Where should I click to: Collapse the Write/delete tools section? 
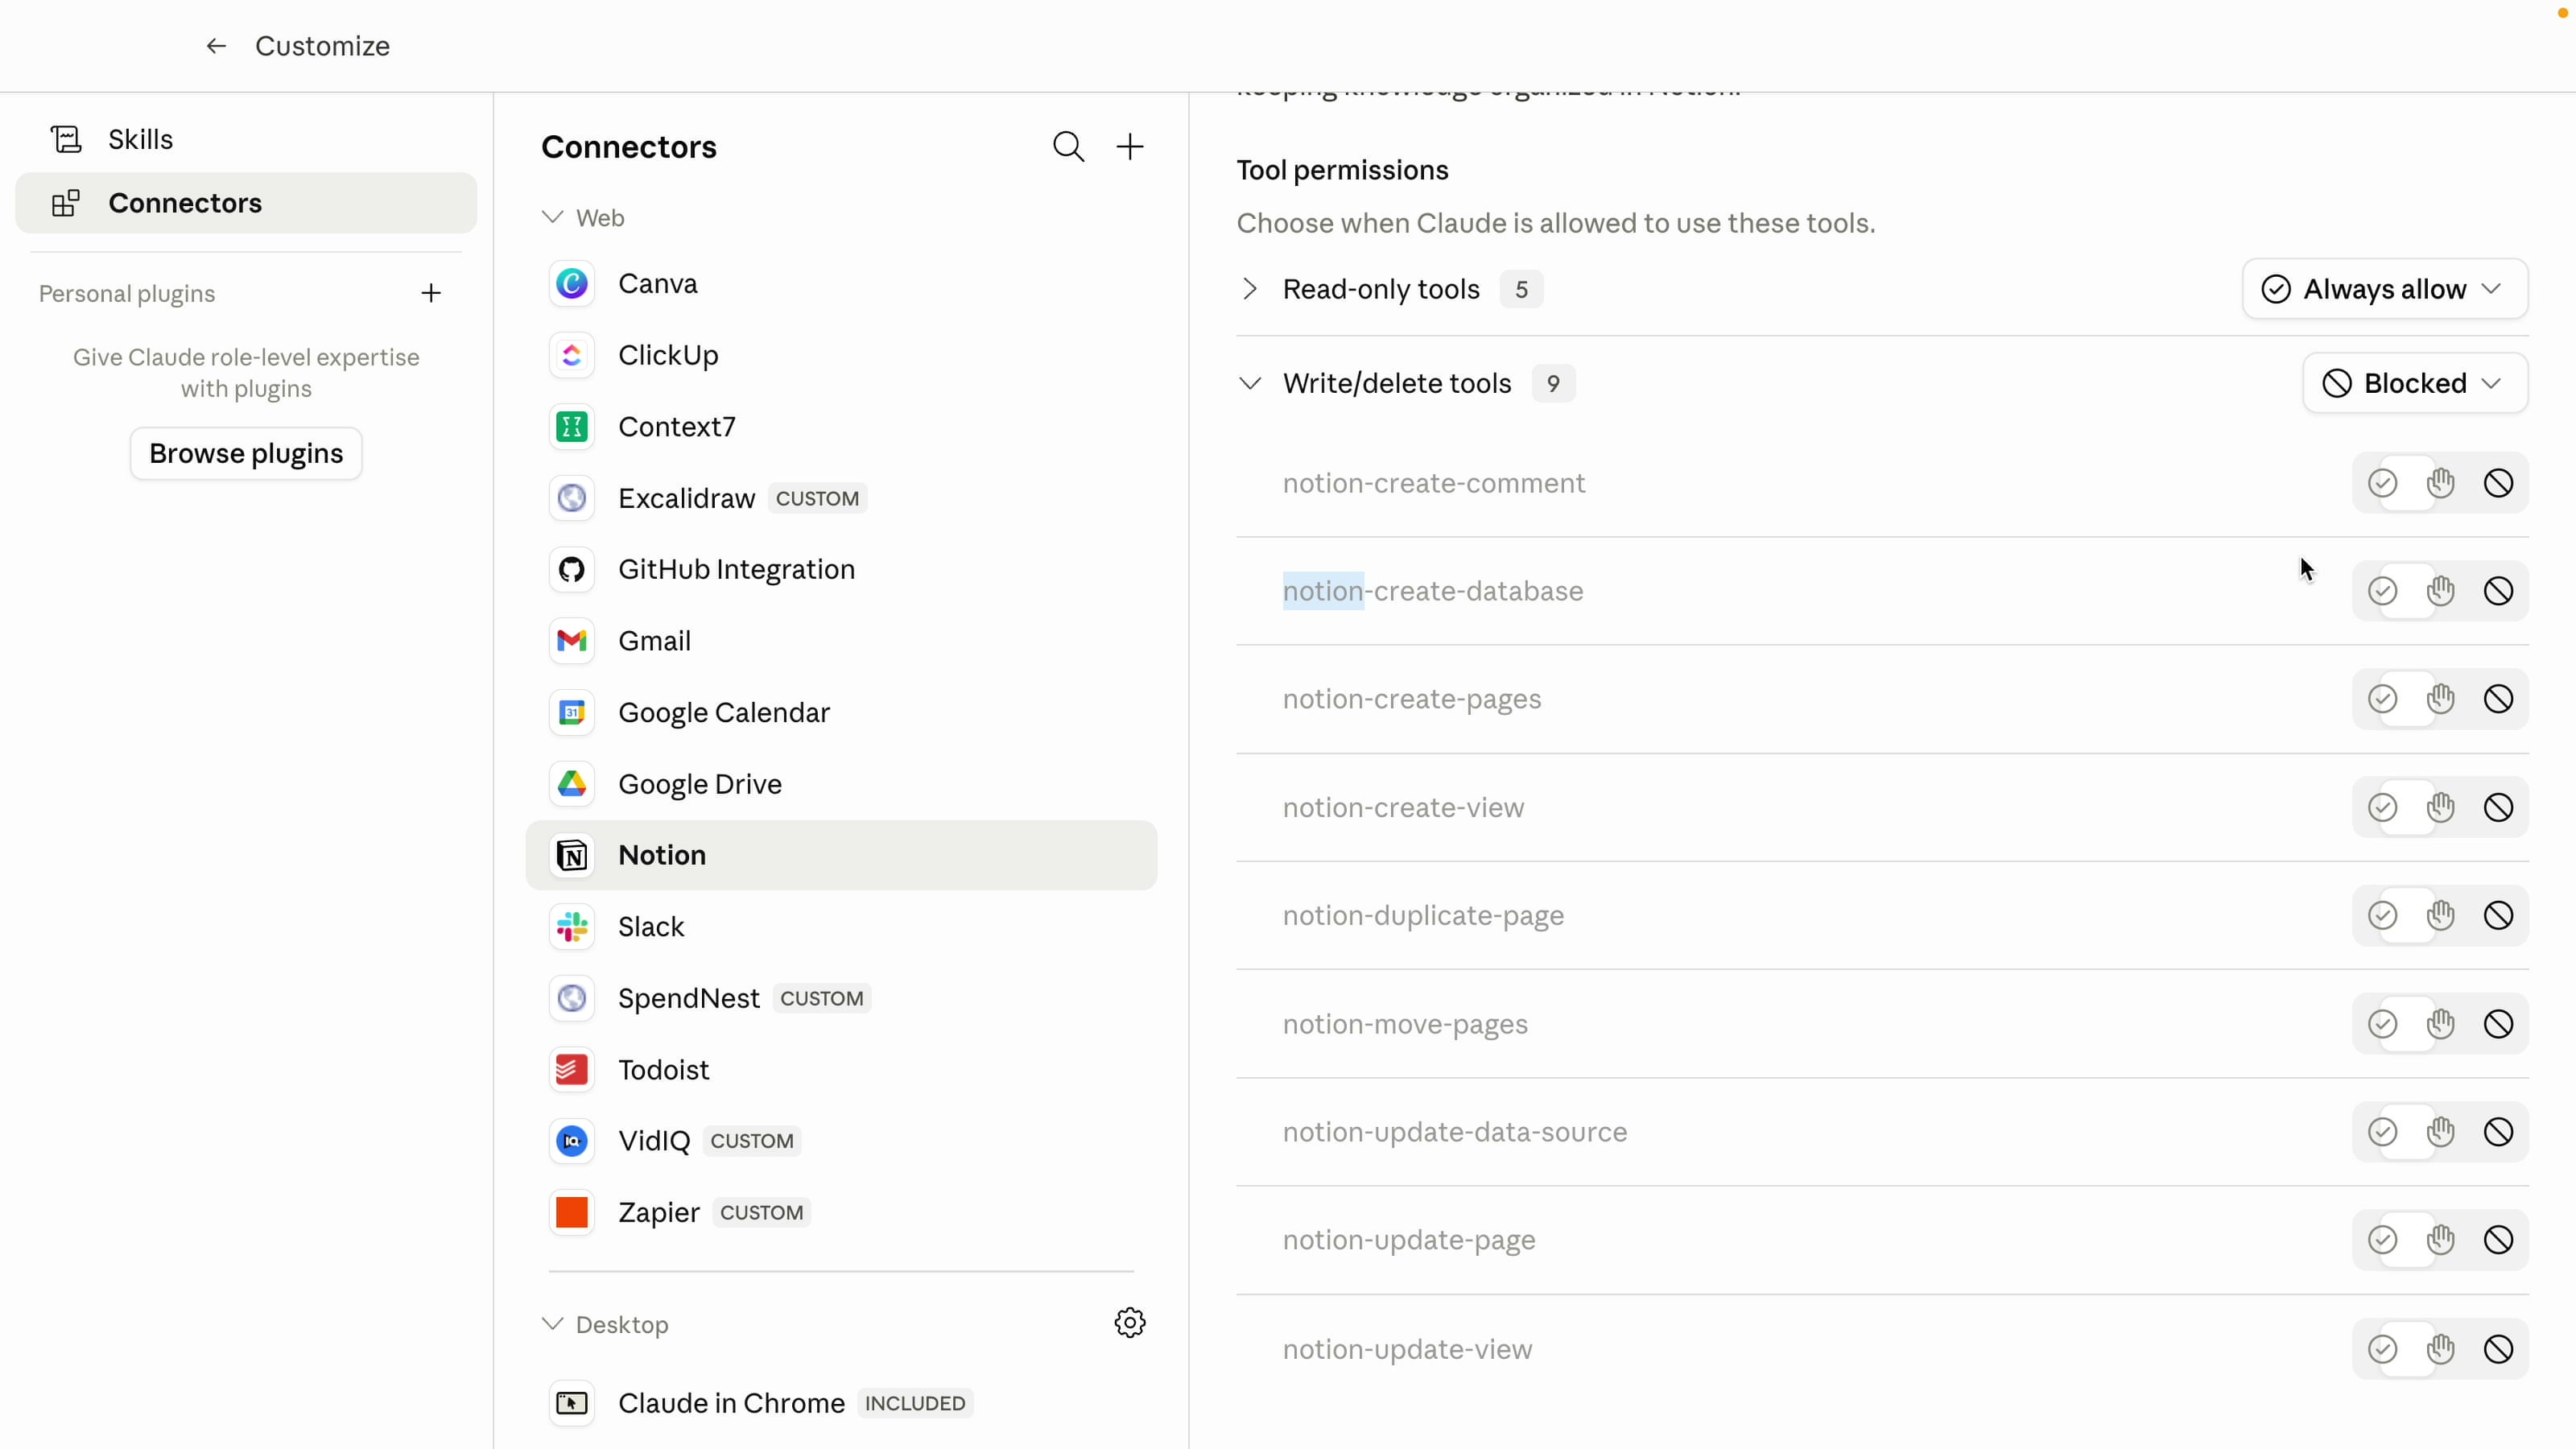[x=1250, y=383]
